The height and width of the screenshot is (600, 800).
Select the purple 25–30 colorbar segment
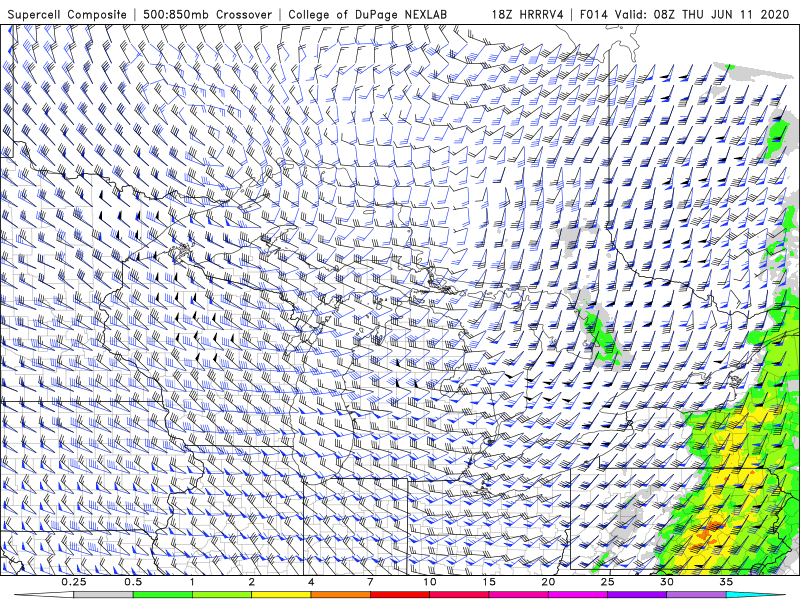(x=637, y=595)
